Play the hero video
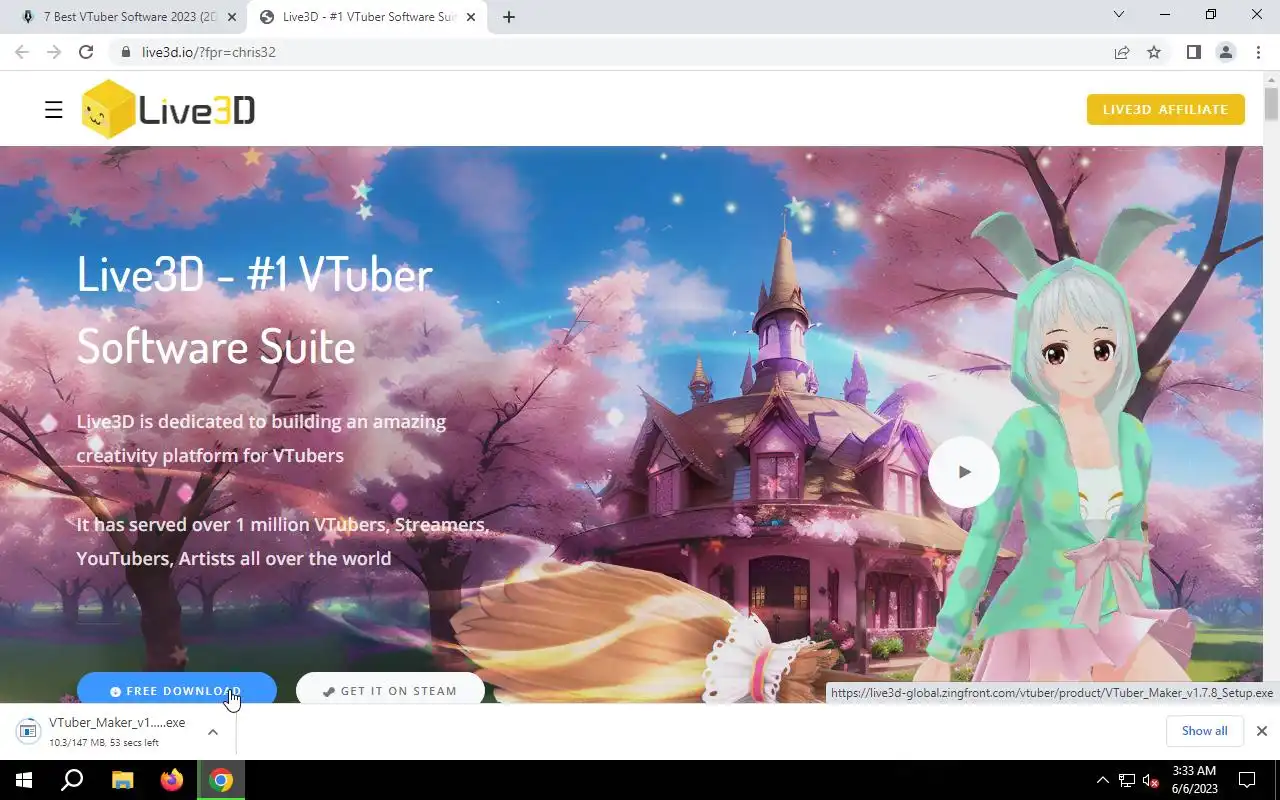This screenshot has height=800, width=1280. tap(964, 472)
